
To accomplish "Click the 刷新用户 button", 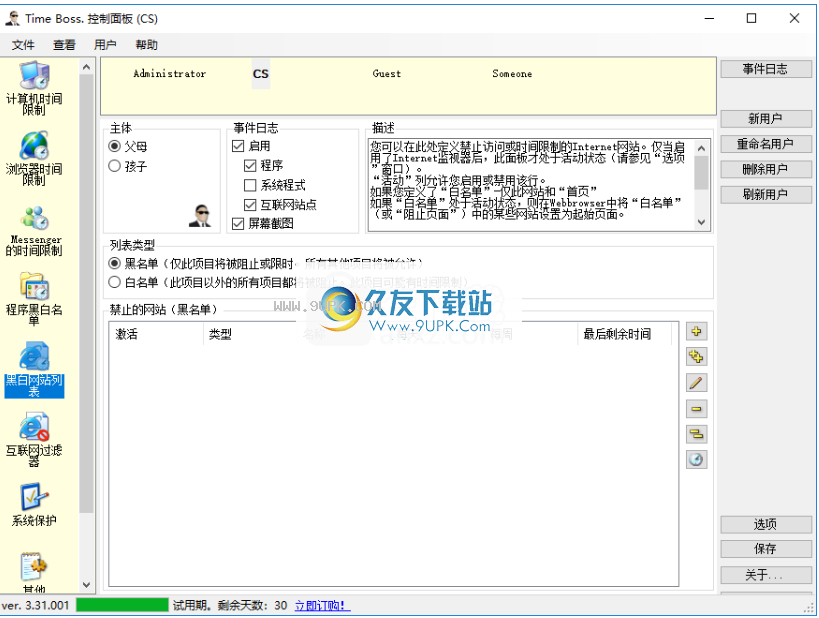I will tap(766, 195).
